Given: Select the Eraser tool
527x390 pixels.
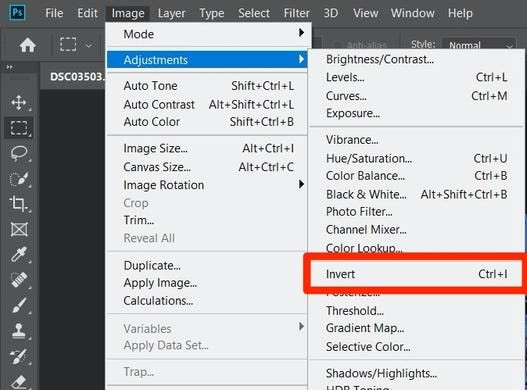Looking at the screenshot, I should pyautogui.click(x=19, y=382).
